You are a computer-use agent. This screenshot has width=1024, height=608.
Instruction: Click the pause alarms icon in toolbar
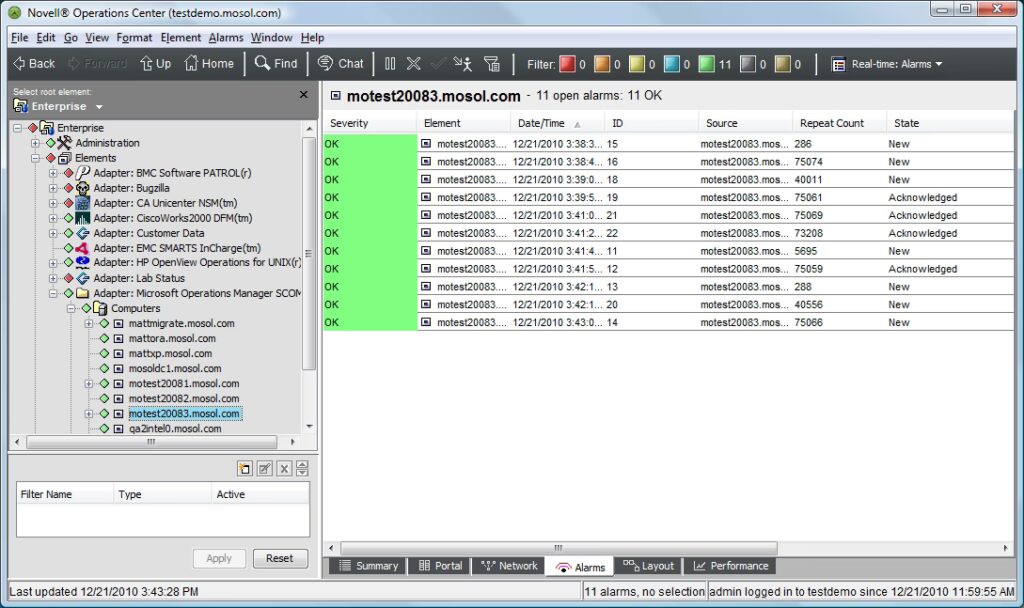click(390, 63)
